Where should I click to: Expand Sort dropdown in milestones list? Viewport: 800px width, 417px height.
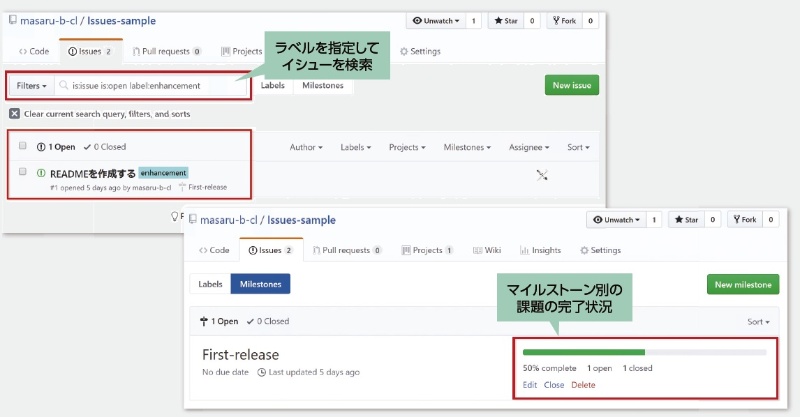pos(758,322)
